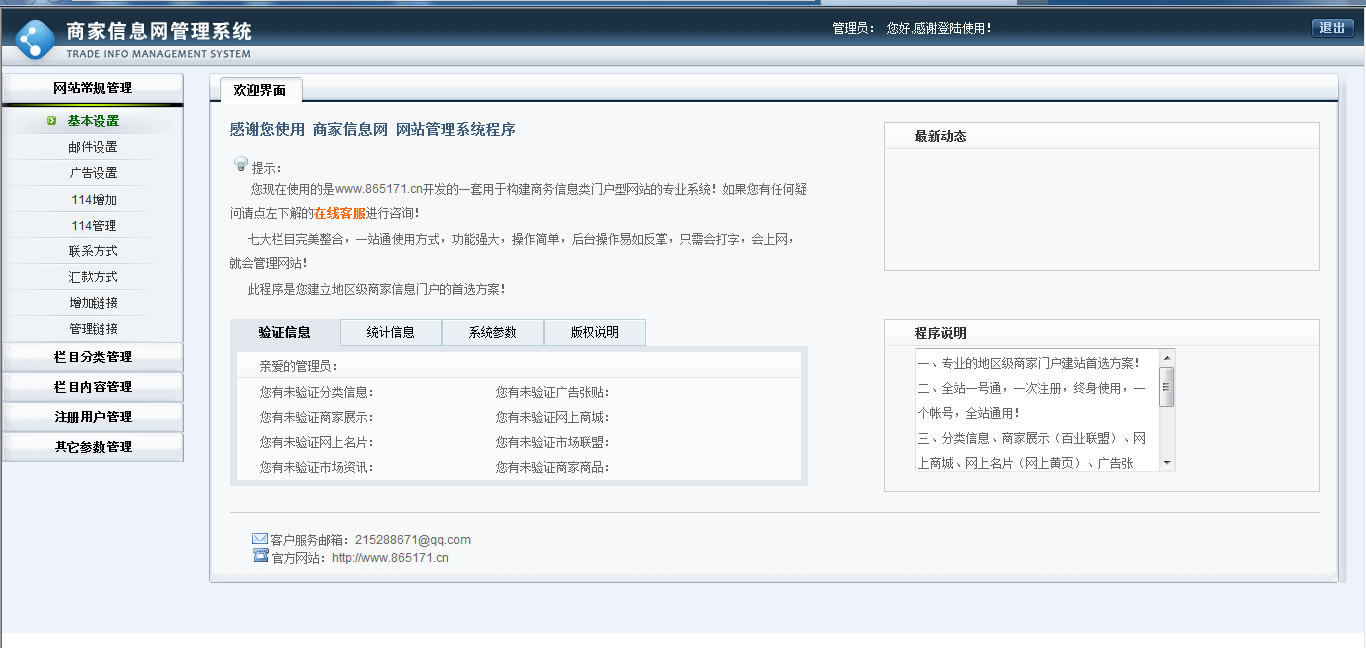Expand the 其它参数管理 section

pos(93,447)
